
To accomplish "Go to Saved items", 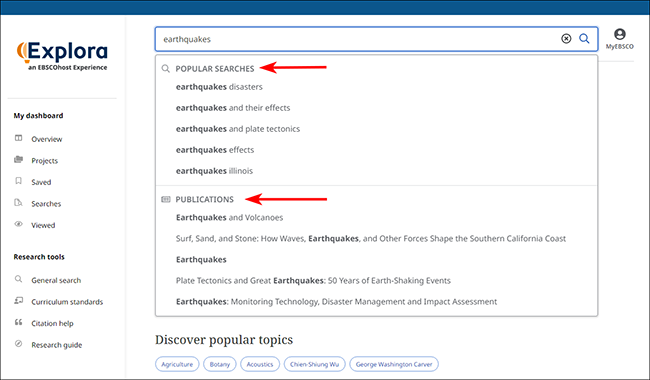I will tap(41, 182).
